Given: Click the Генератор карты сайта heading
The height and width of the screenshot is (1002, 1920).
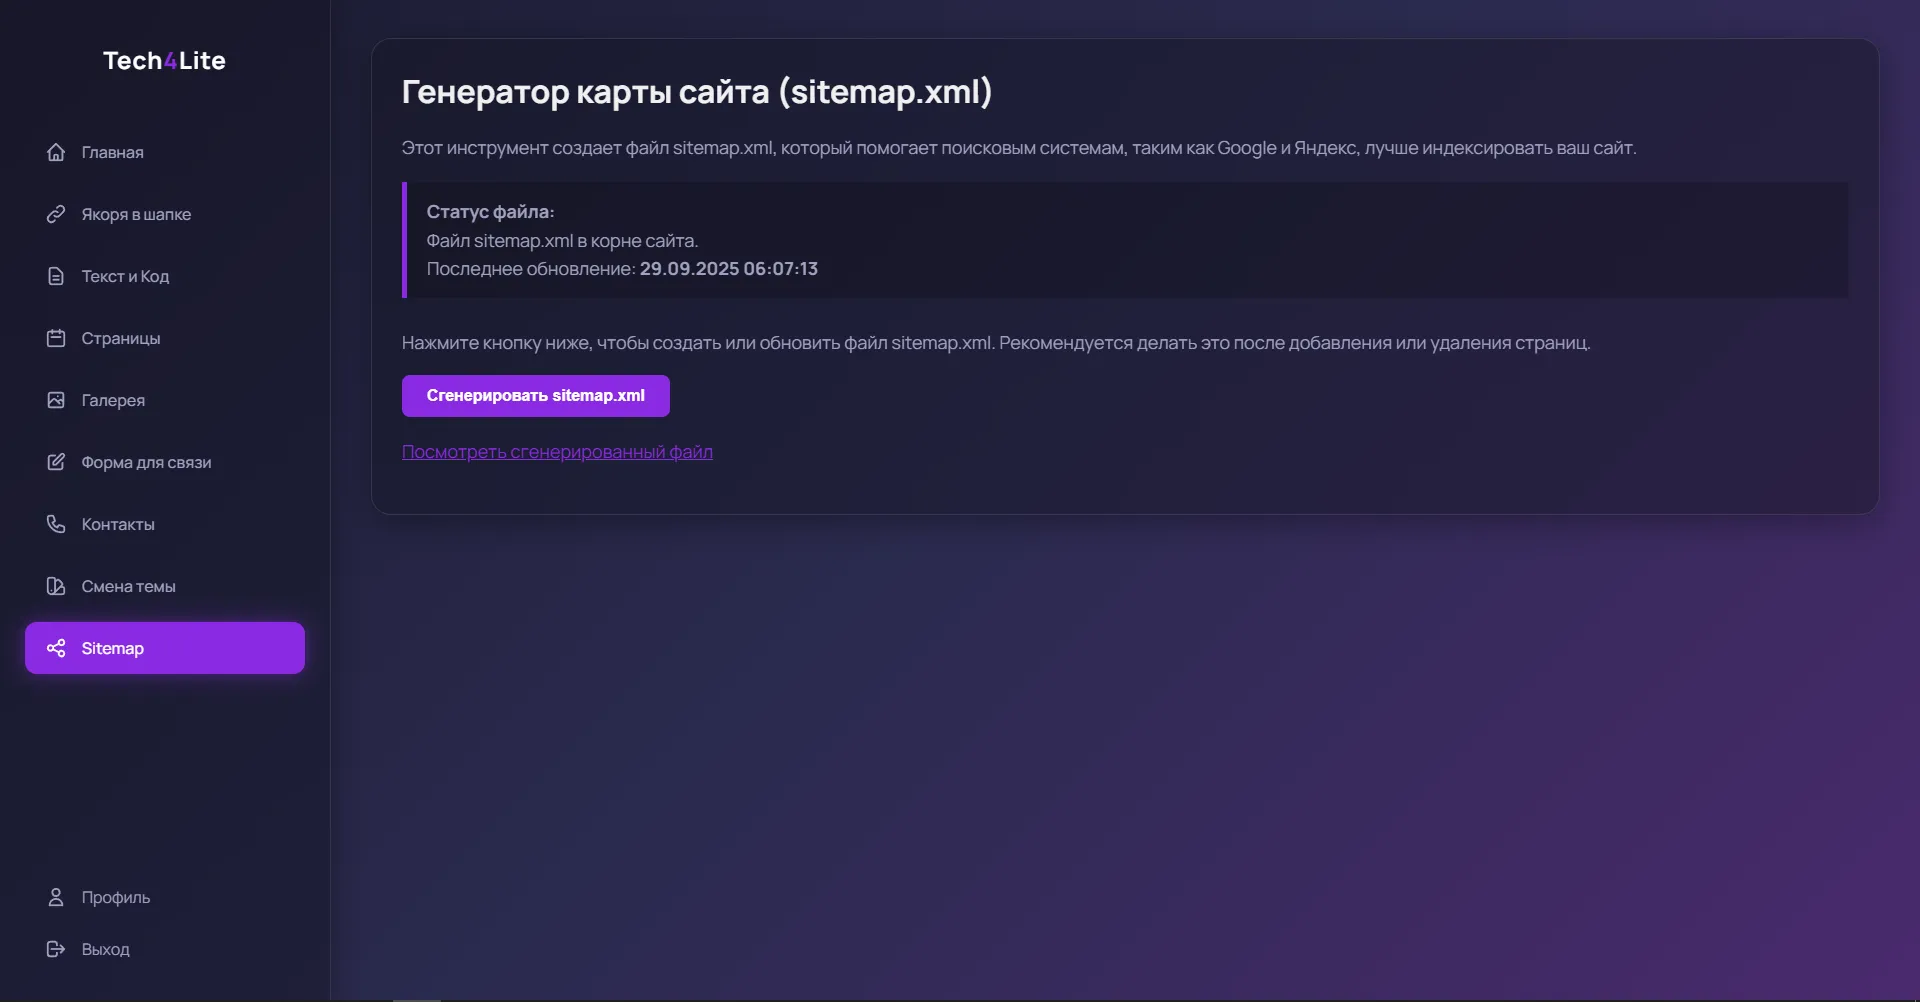Looking at the screenshot, I should pos(696,92).
